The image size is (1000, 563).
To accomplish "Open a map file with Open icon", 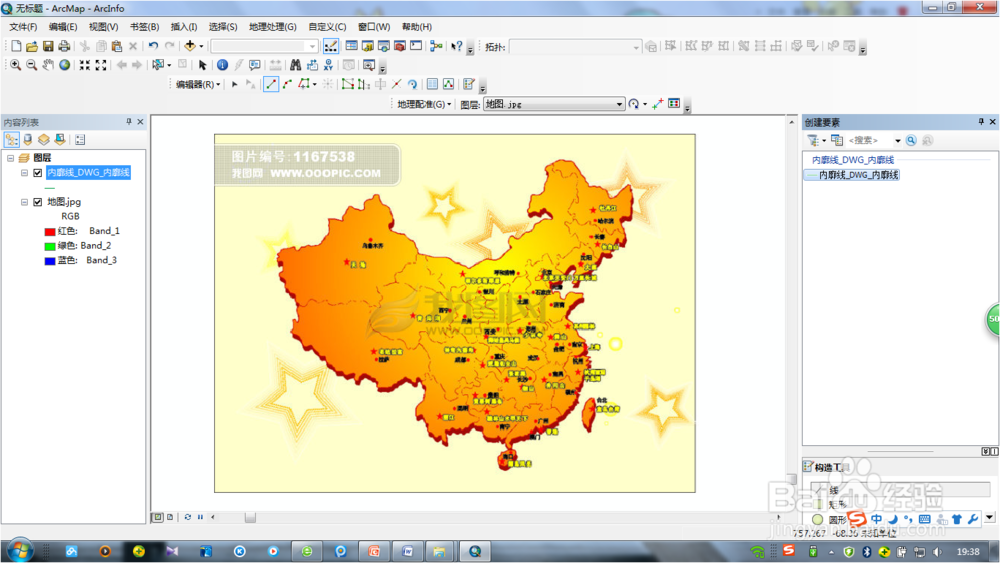I will point(31,46).
